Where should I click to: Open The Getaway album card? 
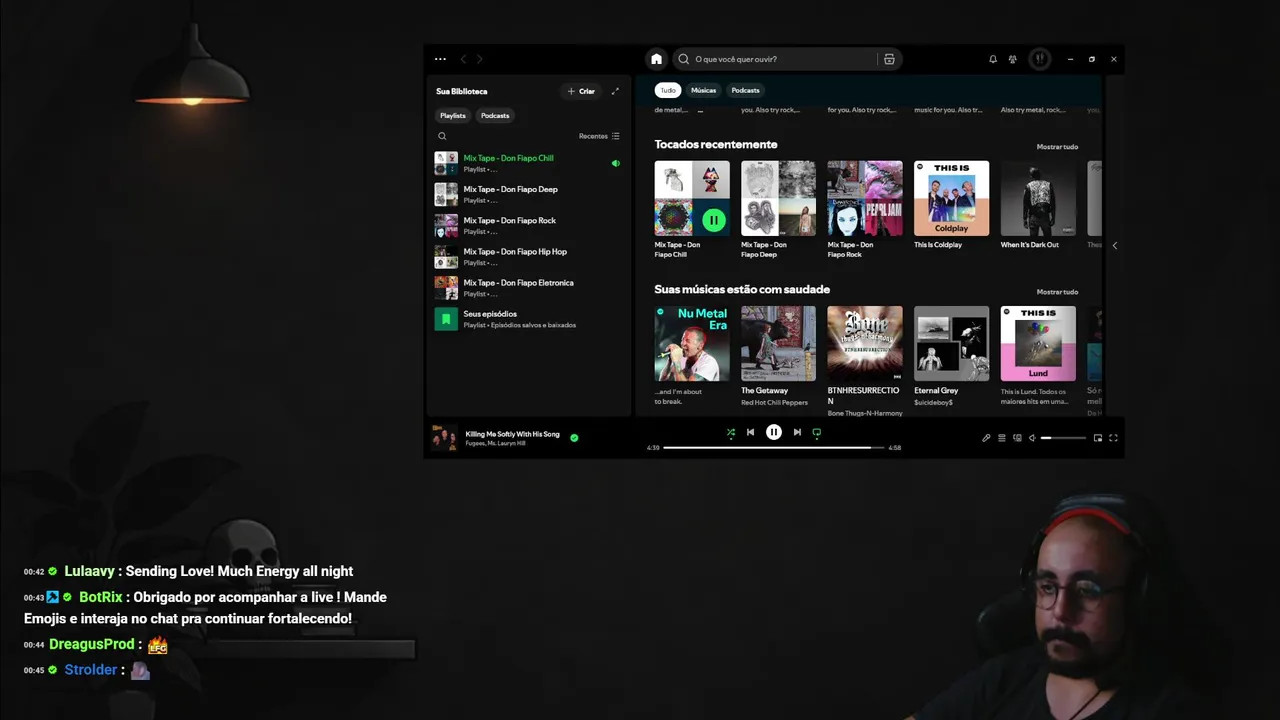point(778,357)
